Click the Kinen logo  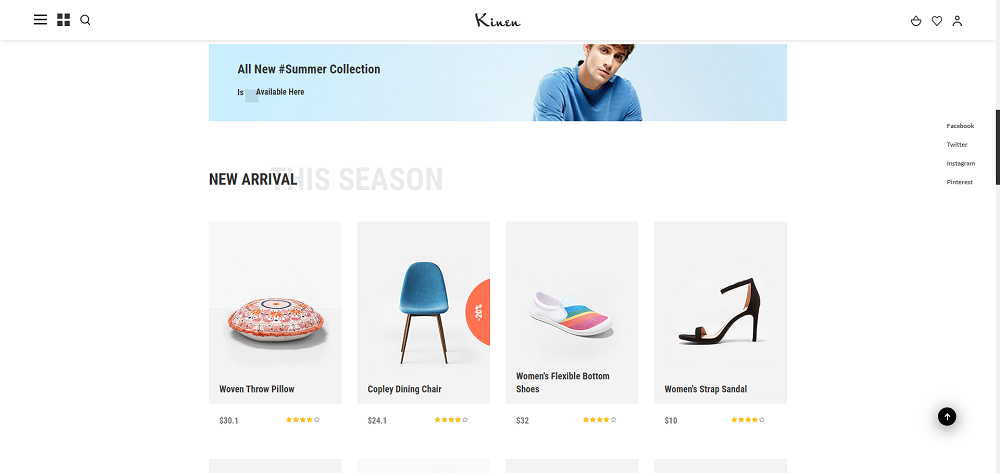tap(497, 20)
